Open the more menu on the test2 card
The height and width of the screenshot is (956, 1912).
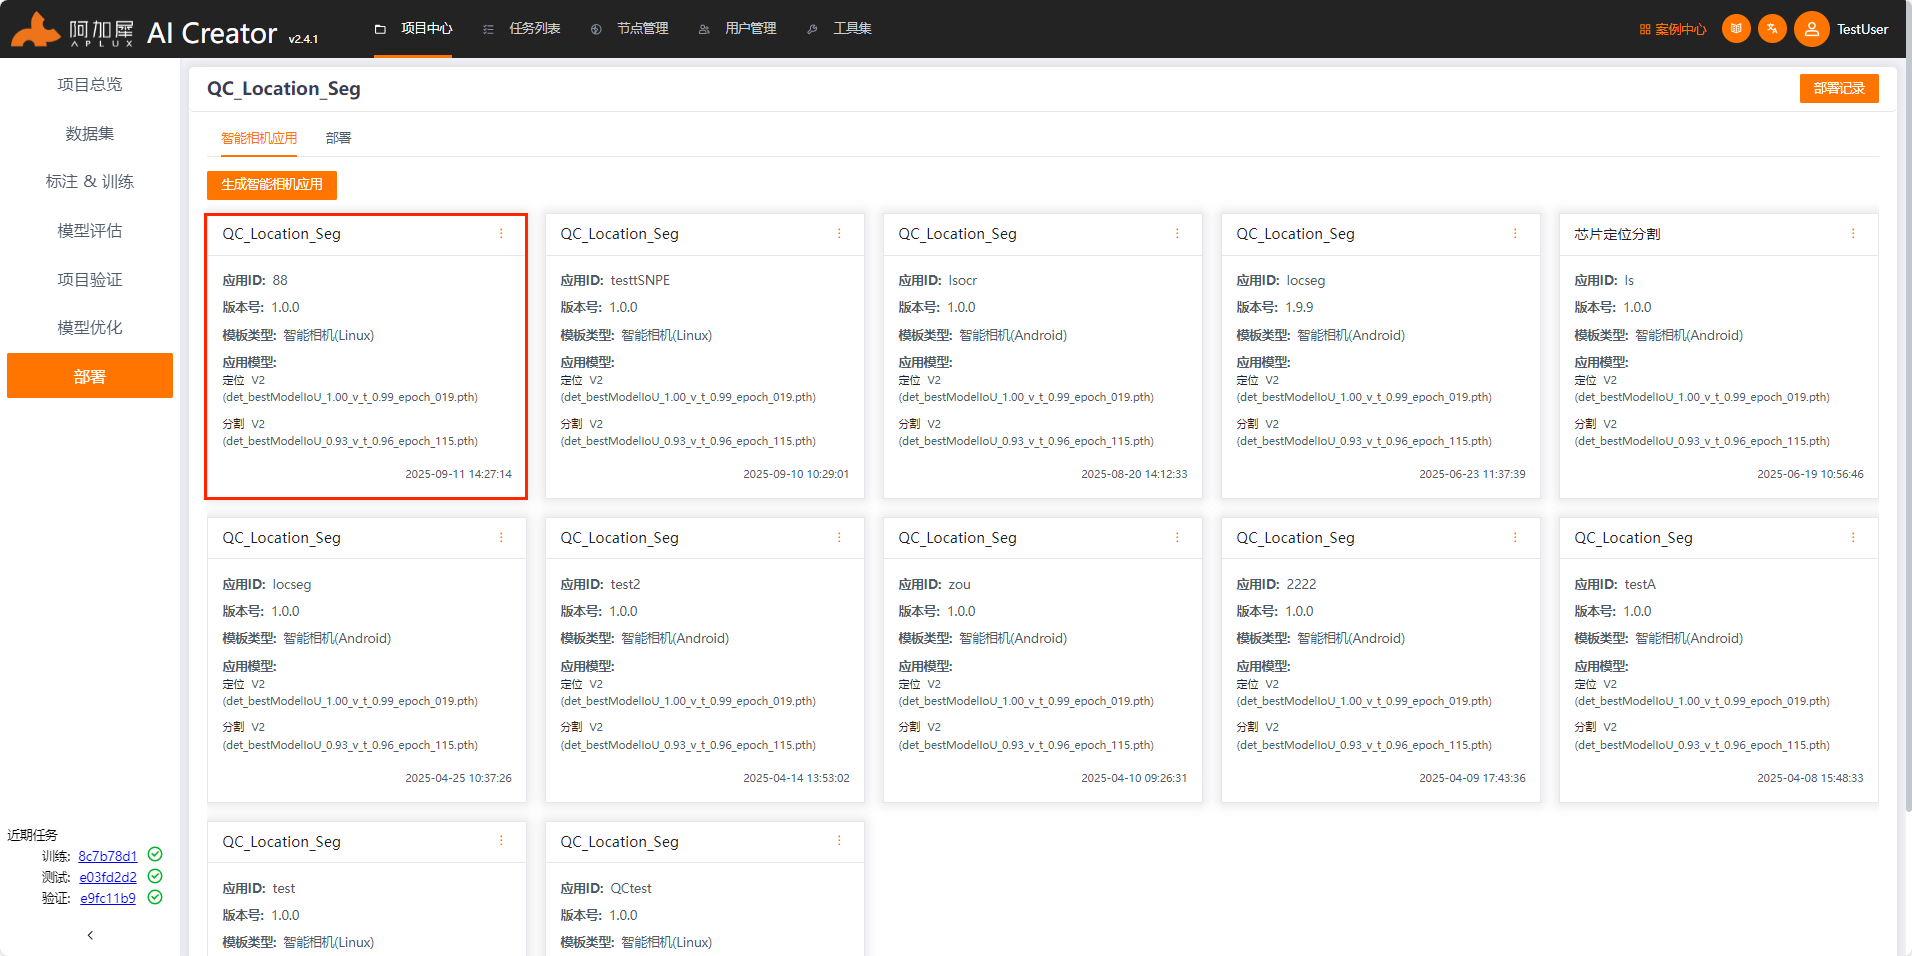(x=839, y=537)
